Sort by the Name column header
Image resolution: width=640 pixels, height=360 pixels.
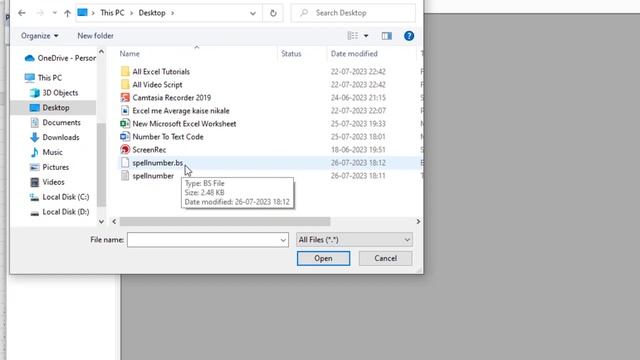pos(129,54)
